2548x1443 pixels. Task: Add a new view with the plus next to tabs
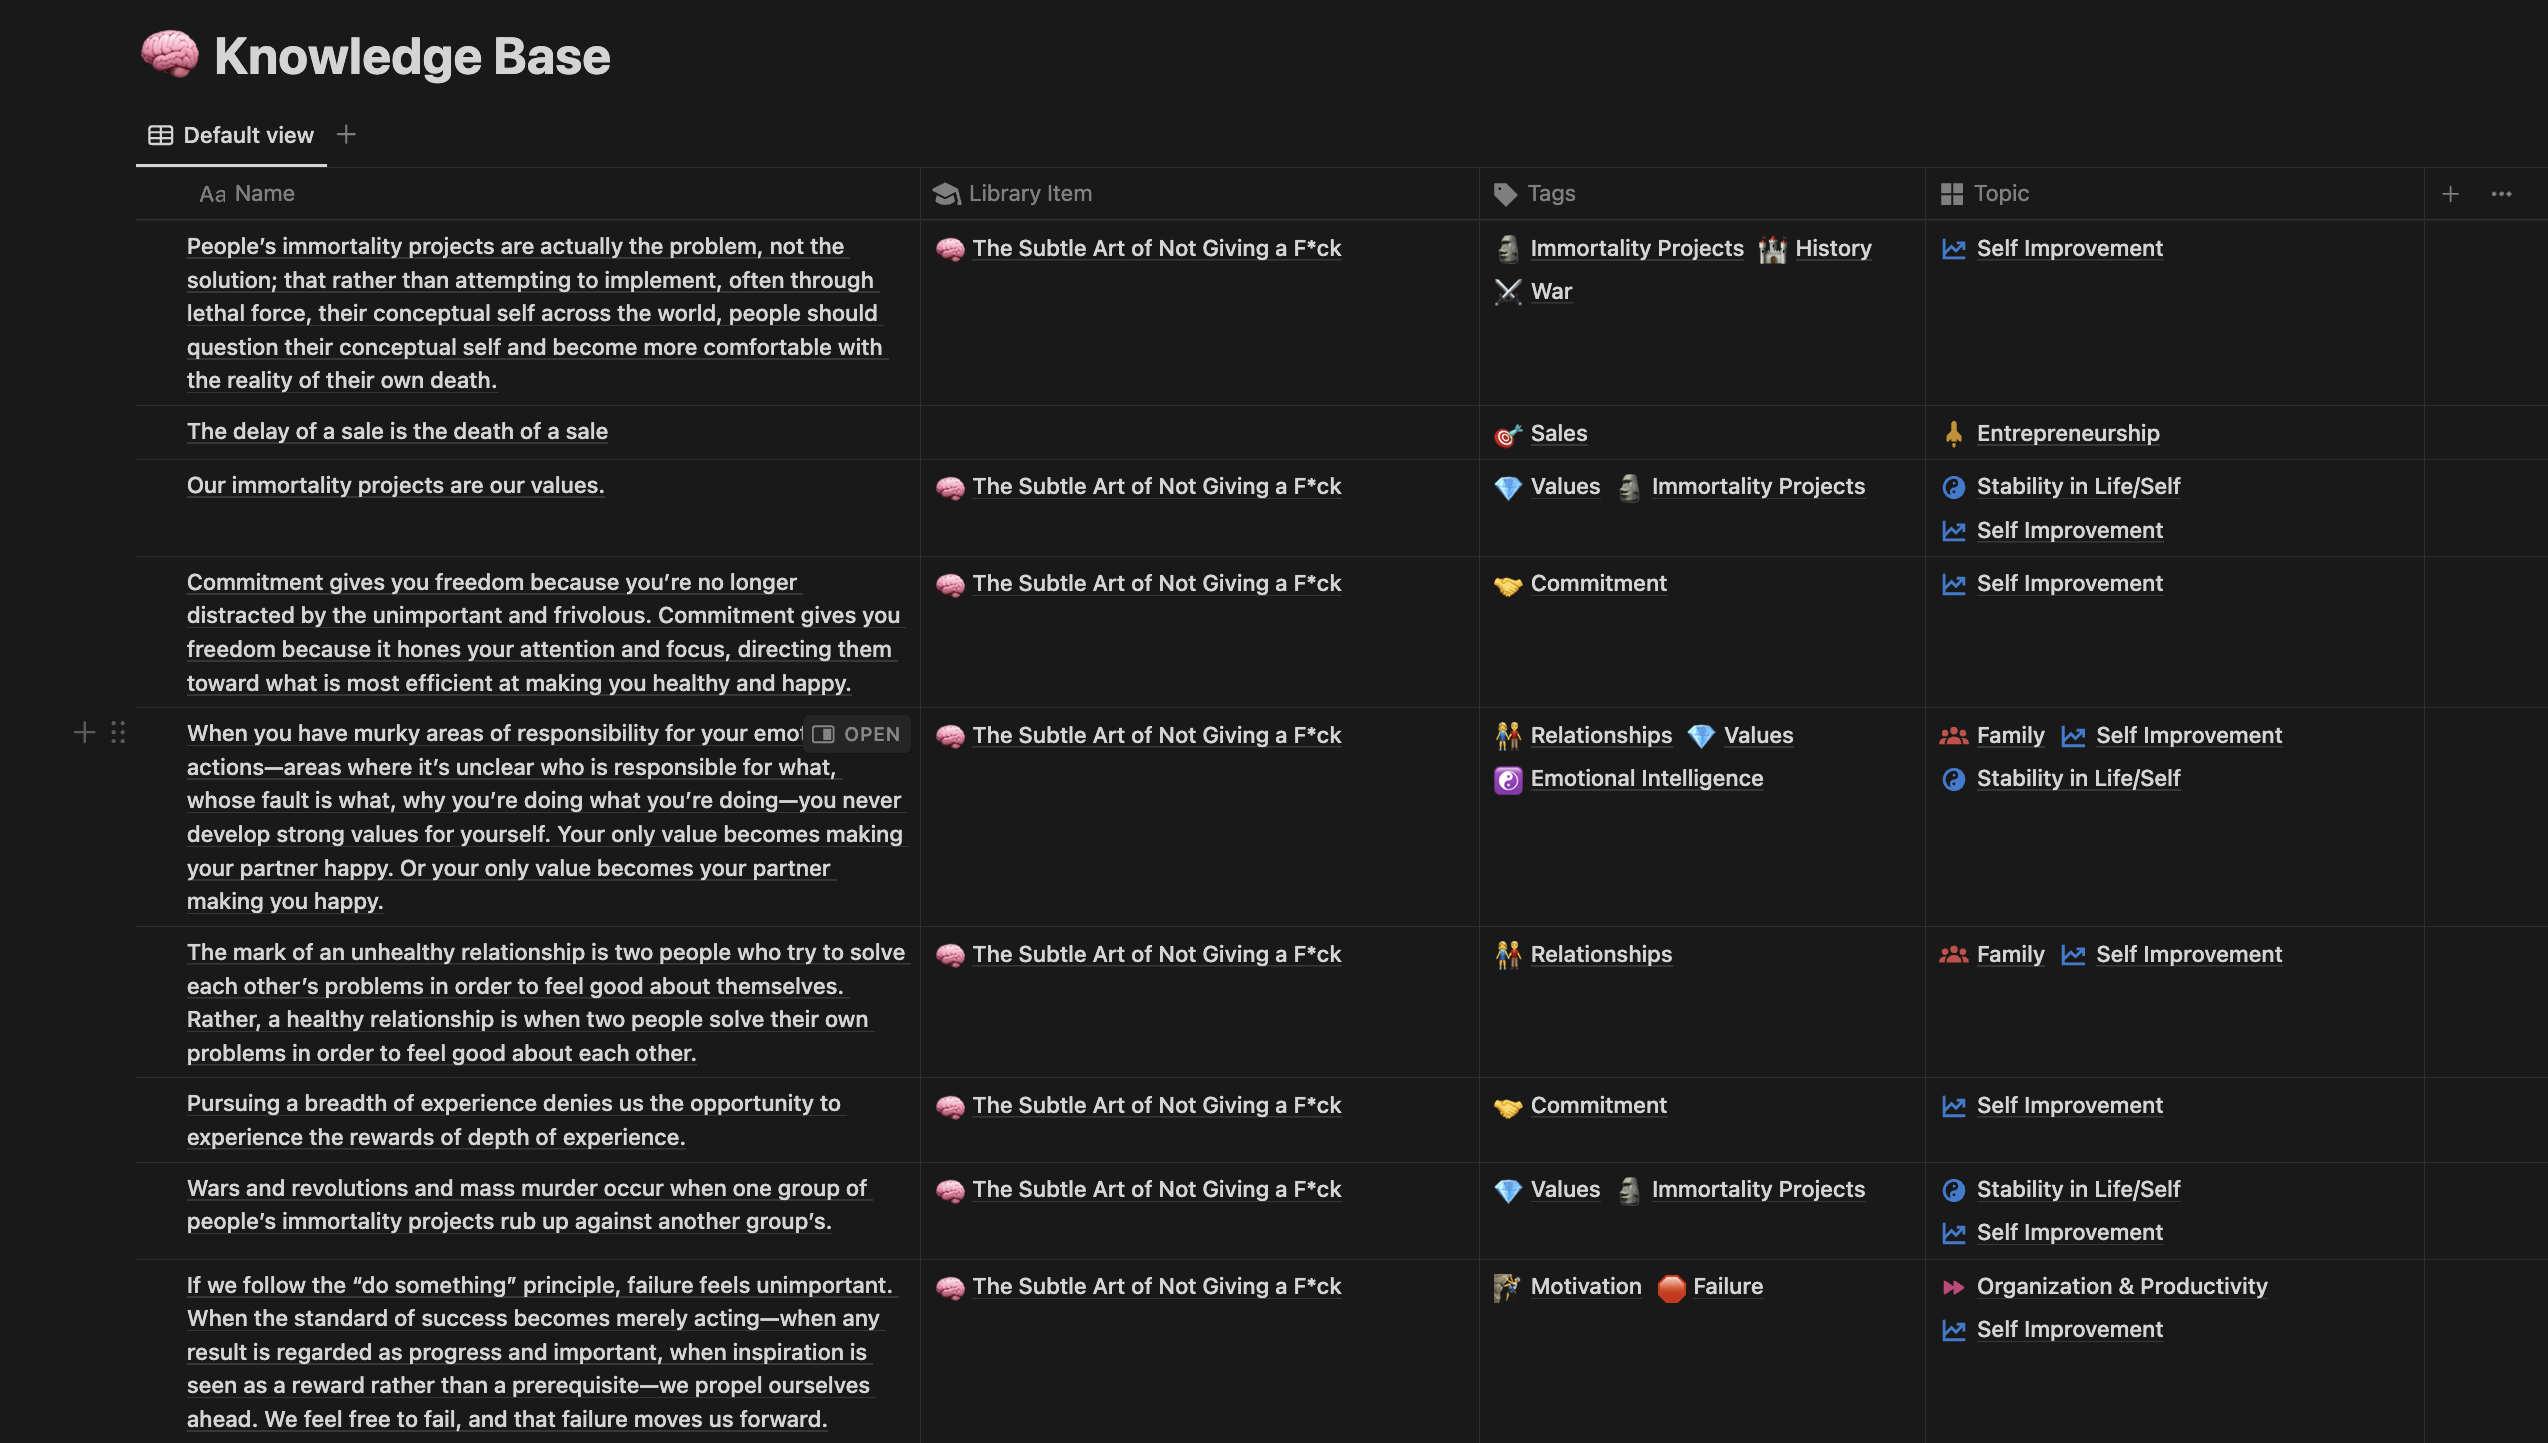coord(346,133)
